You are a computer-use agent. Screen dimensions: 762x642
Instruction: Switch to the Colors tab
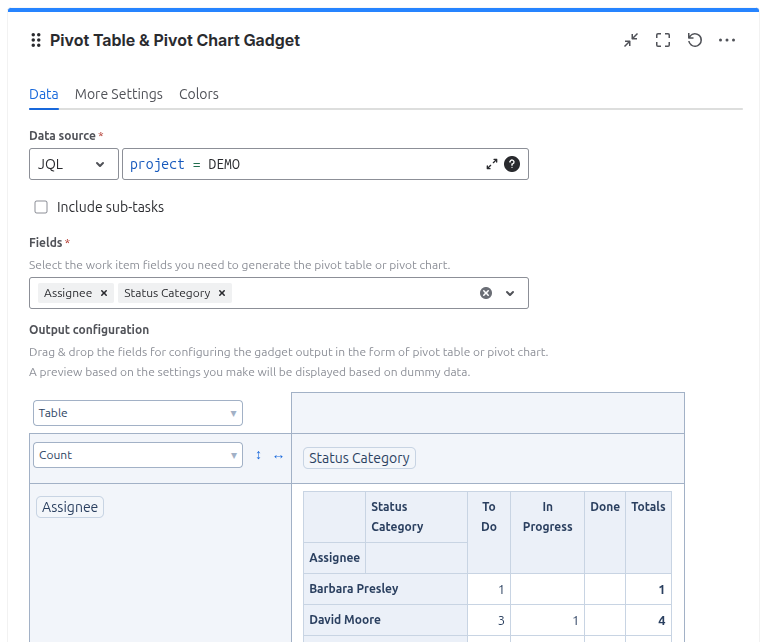tap(199, 94)
